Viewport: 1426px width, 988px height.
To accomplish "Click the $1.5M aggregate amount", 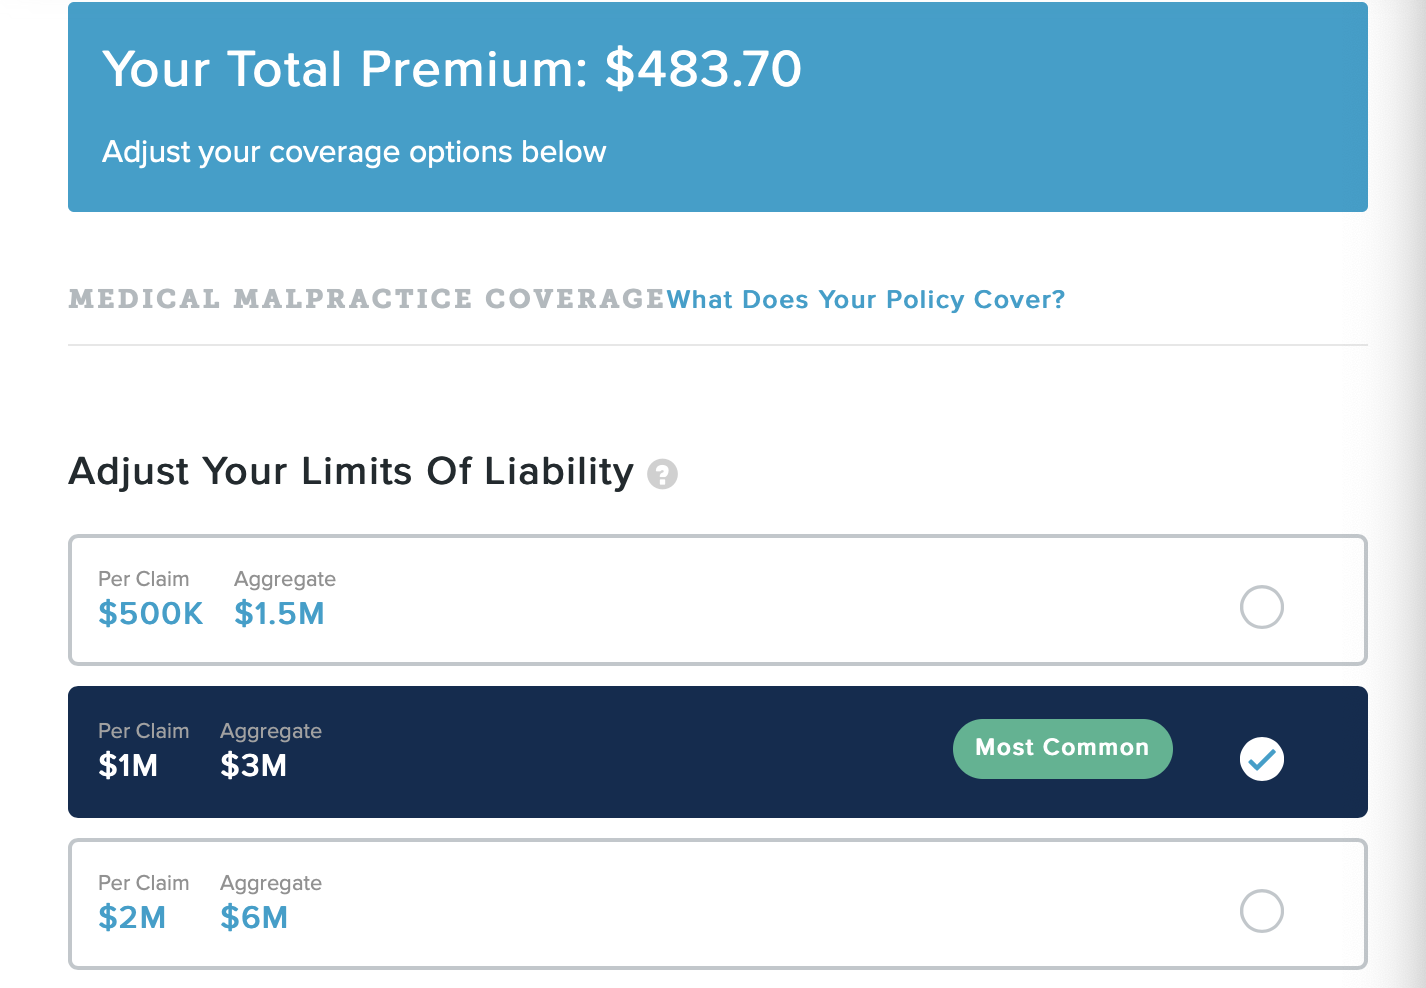I will [279, 614].
